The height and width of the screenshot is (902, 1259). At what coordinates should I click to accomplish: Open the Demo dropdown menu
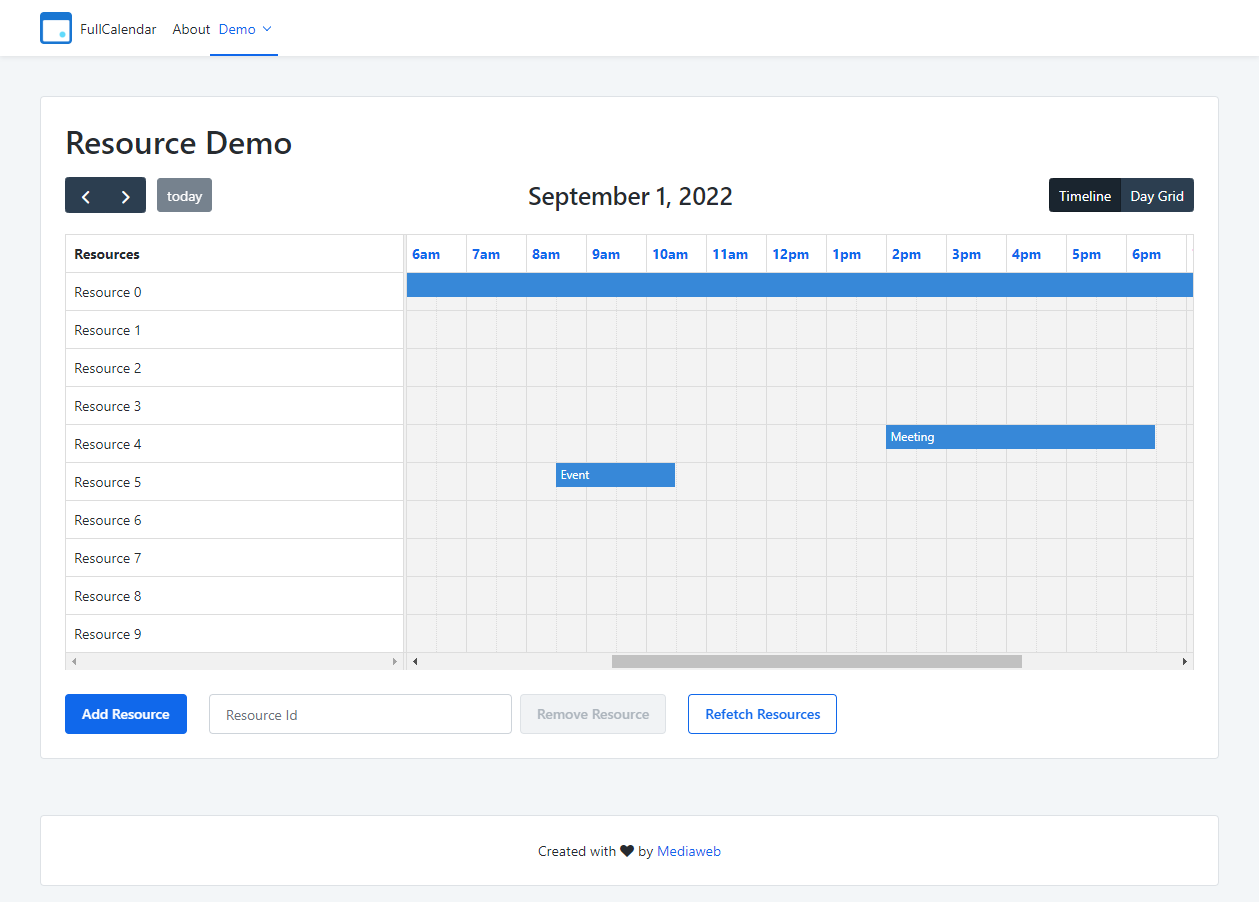pos(244,29)
